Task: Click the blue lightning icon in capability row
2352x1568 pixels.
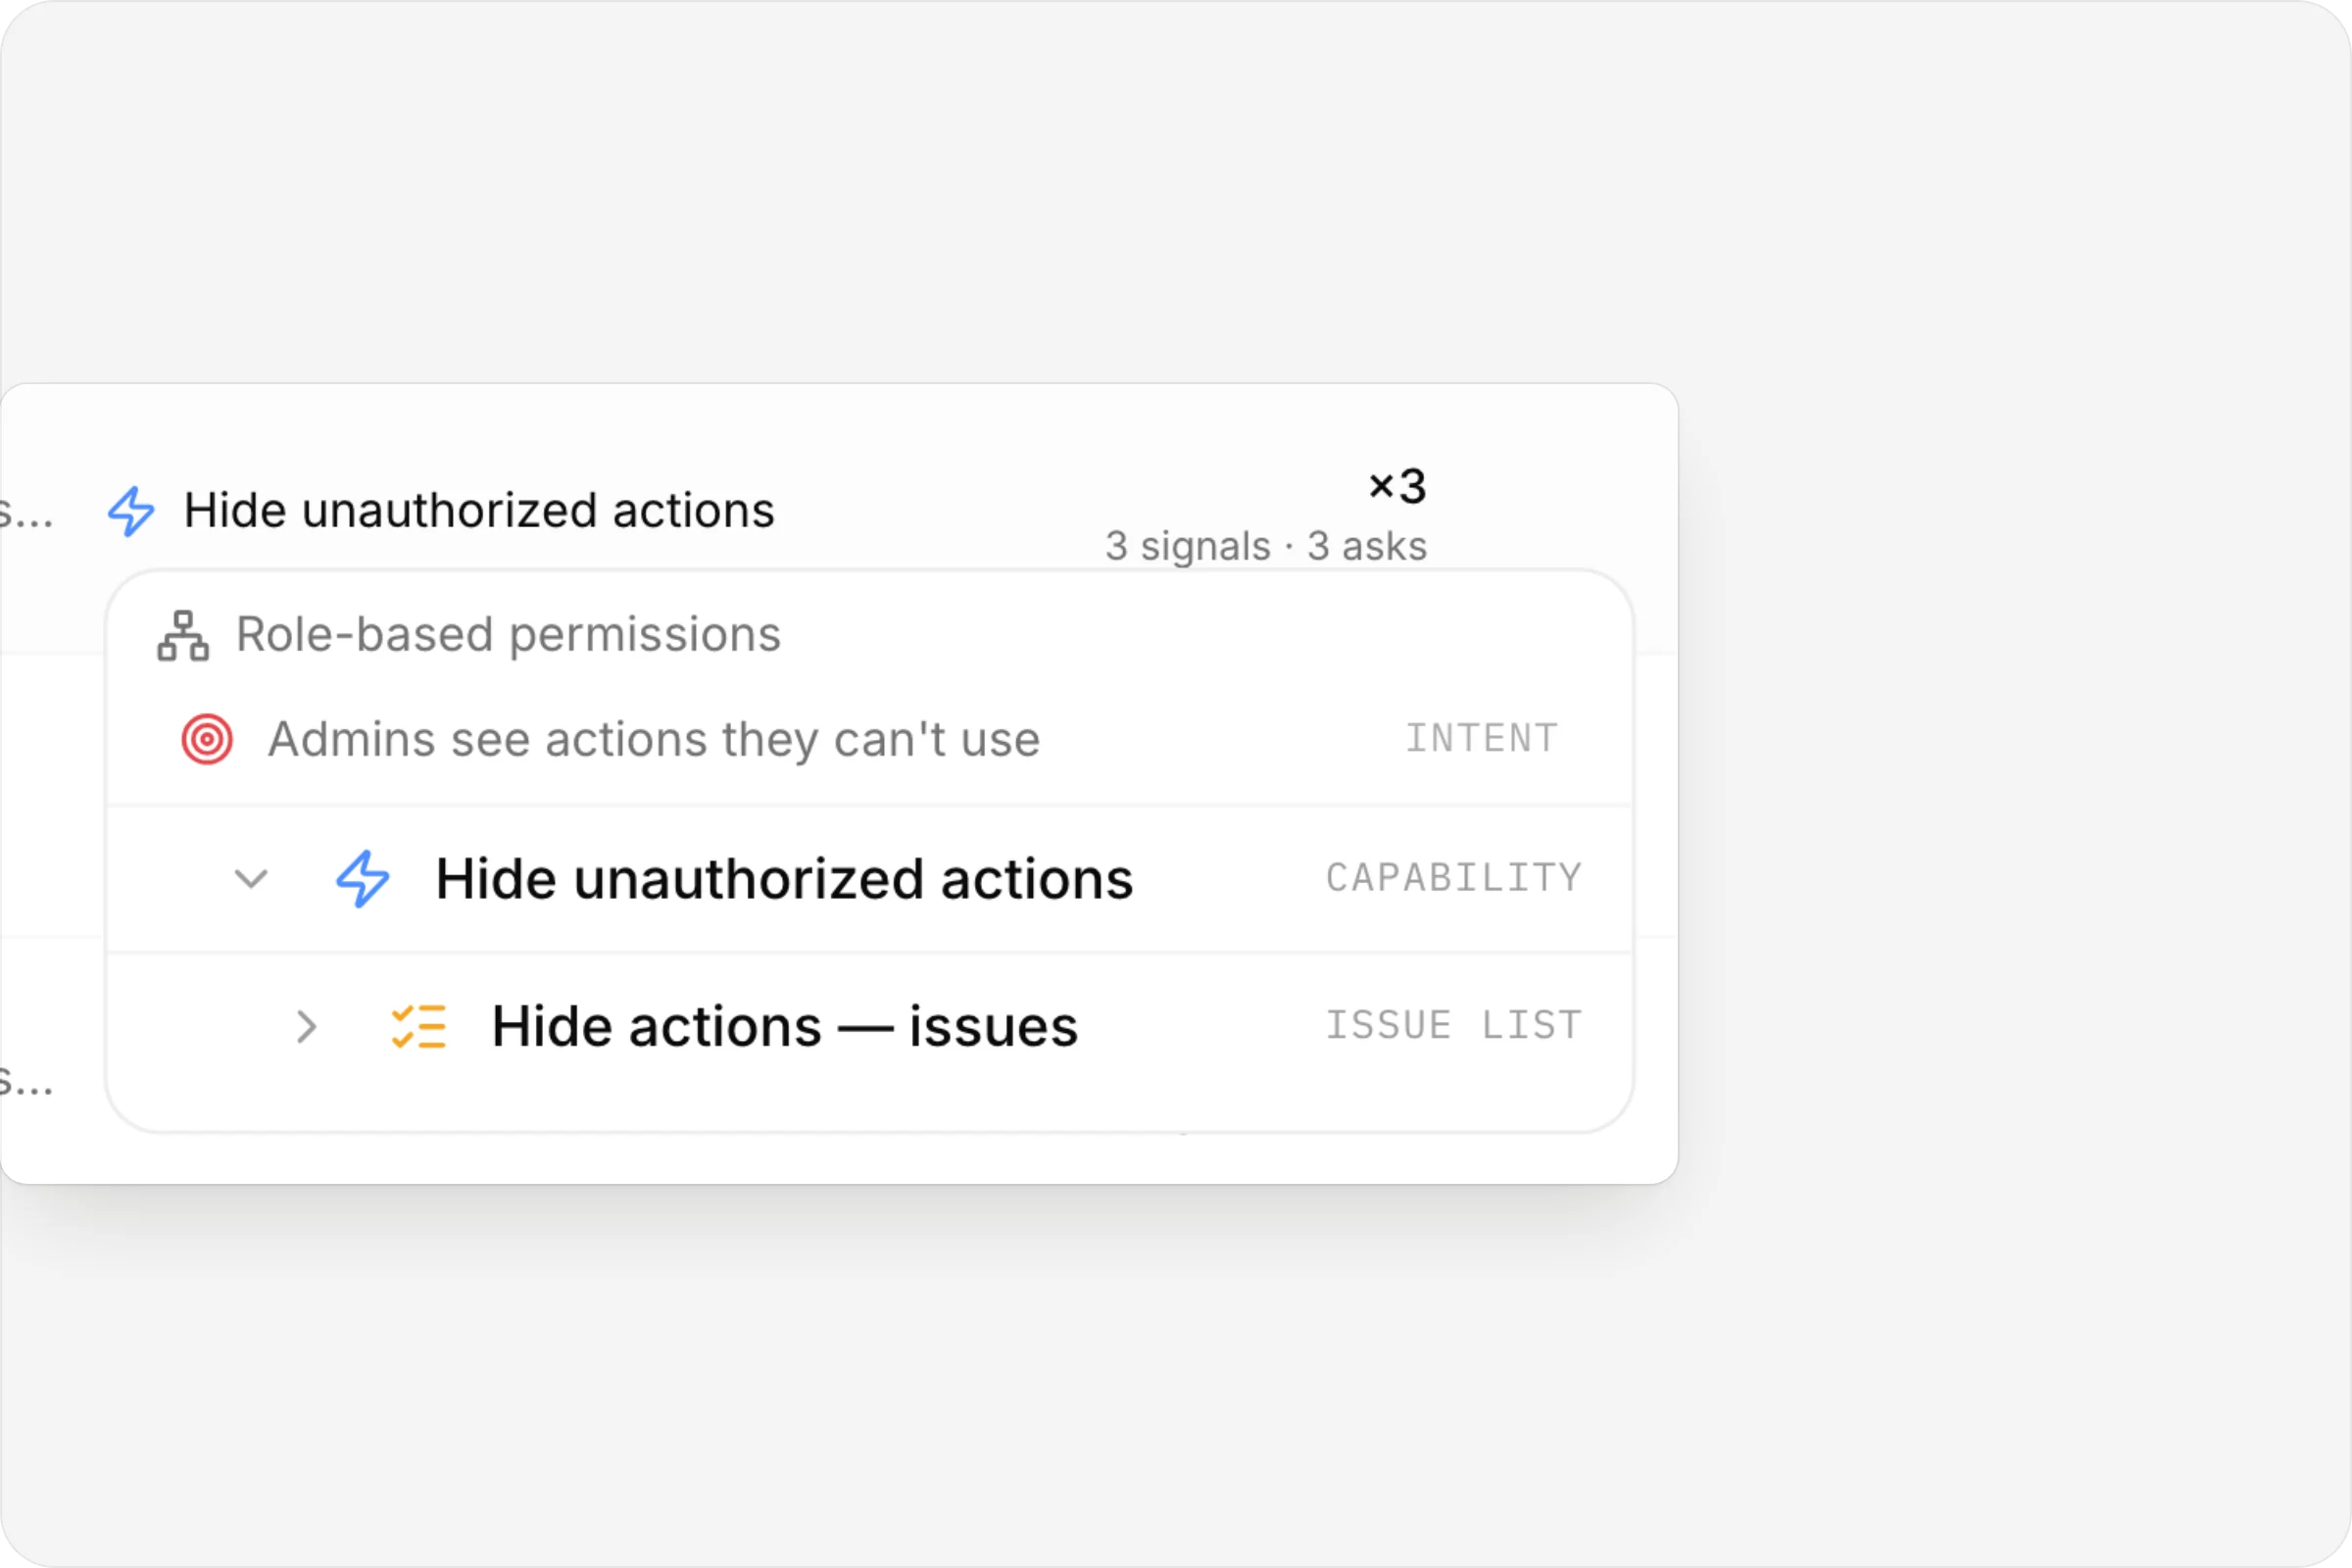Action: point(362,879)
